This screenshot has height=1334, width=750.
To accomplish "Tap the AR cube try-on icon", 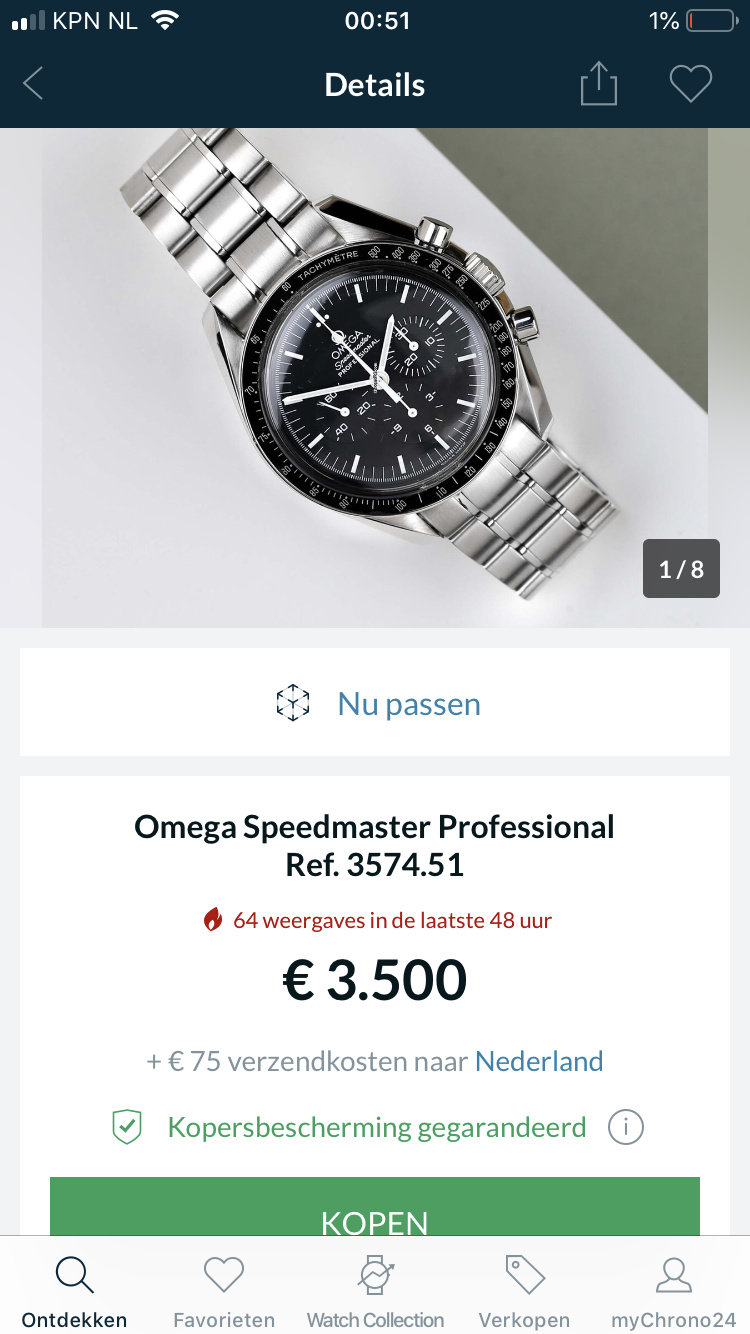I will (293, 703).
